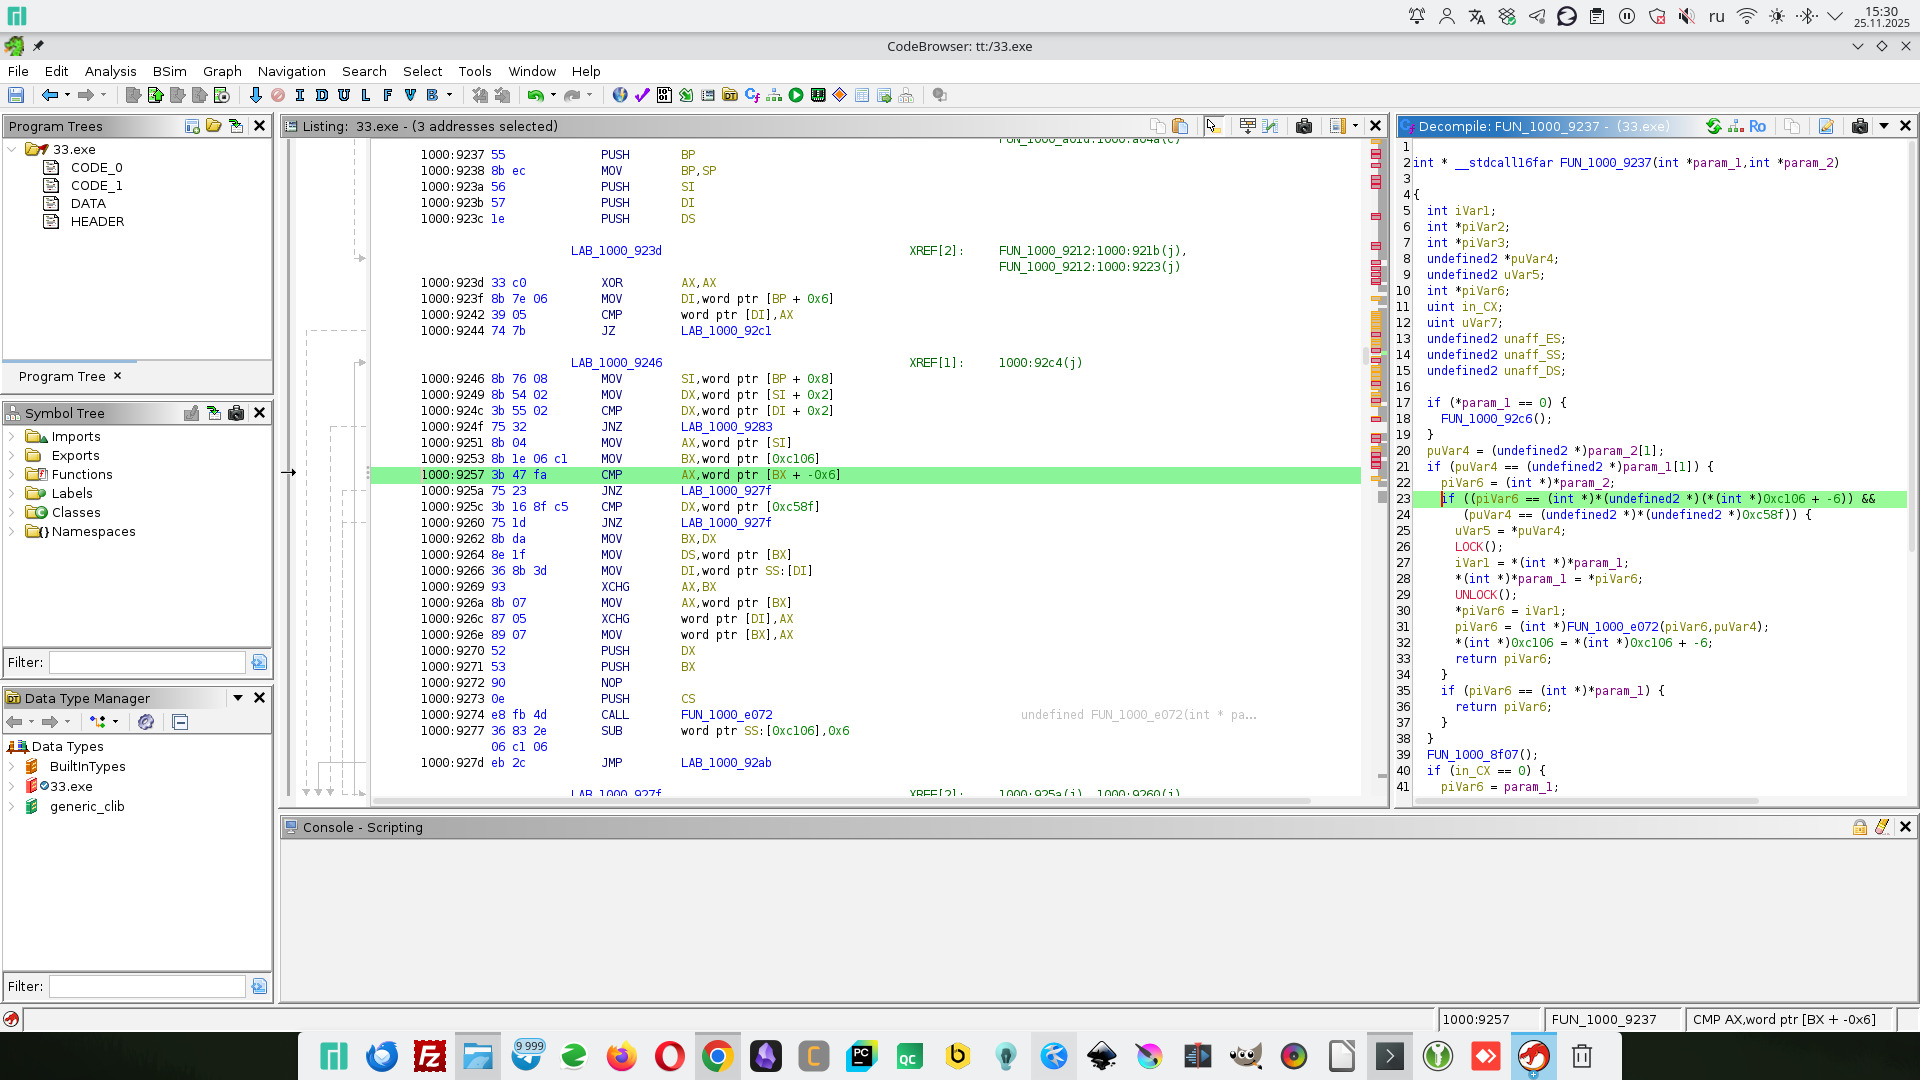Expand BuiltInTypes in Data Type Manager
This screenshot has width=1920, height=1080.
tap(12, 767)
